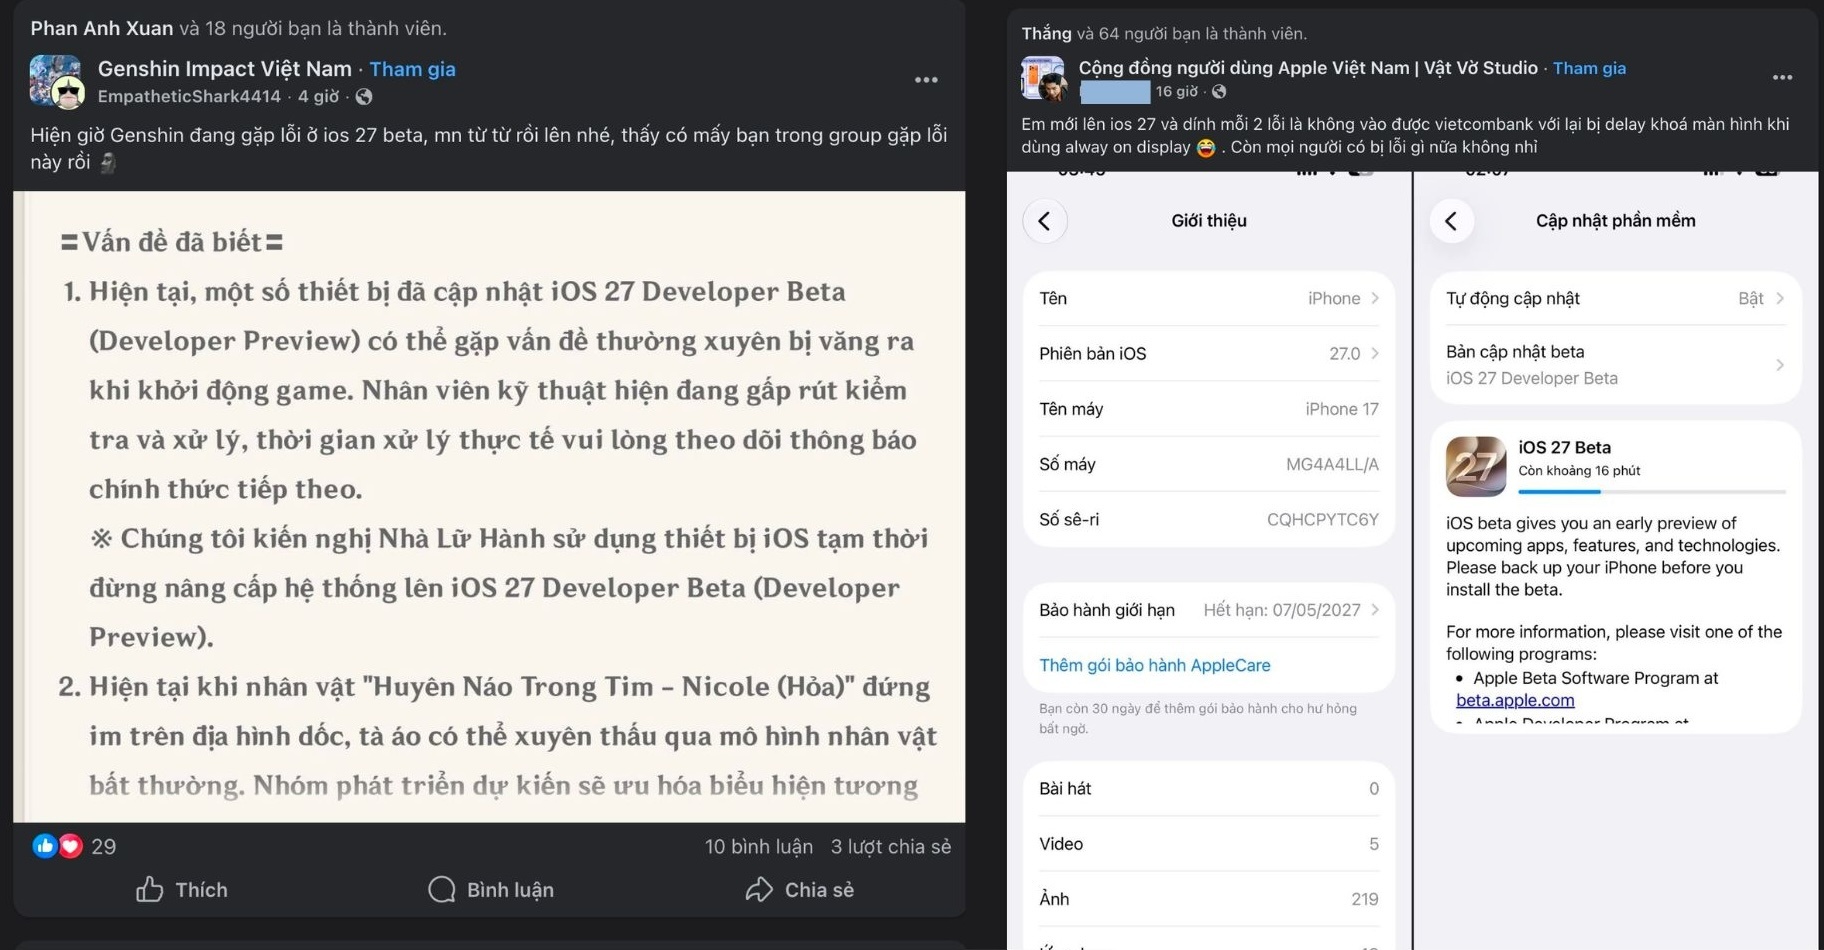Expand the Phiên bản iOS 27.0 row
The height and width of the screenshot is (950, 1824).
click(1209, 353)
